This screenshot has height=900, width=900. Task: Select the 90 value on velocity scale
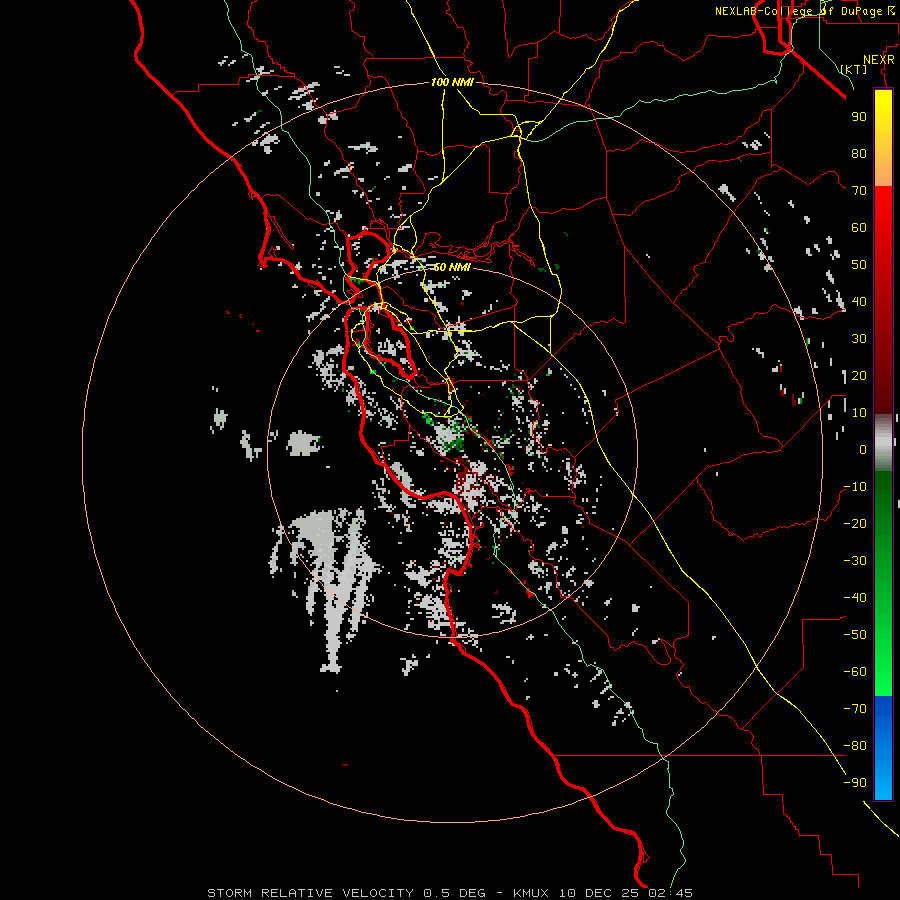pyautogui.click(x=859, y=117)
